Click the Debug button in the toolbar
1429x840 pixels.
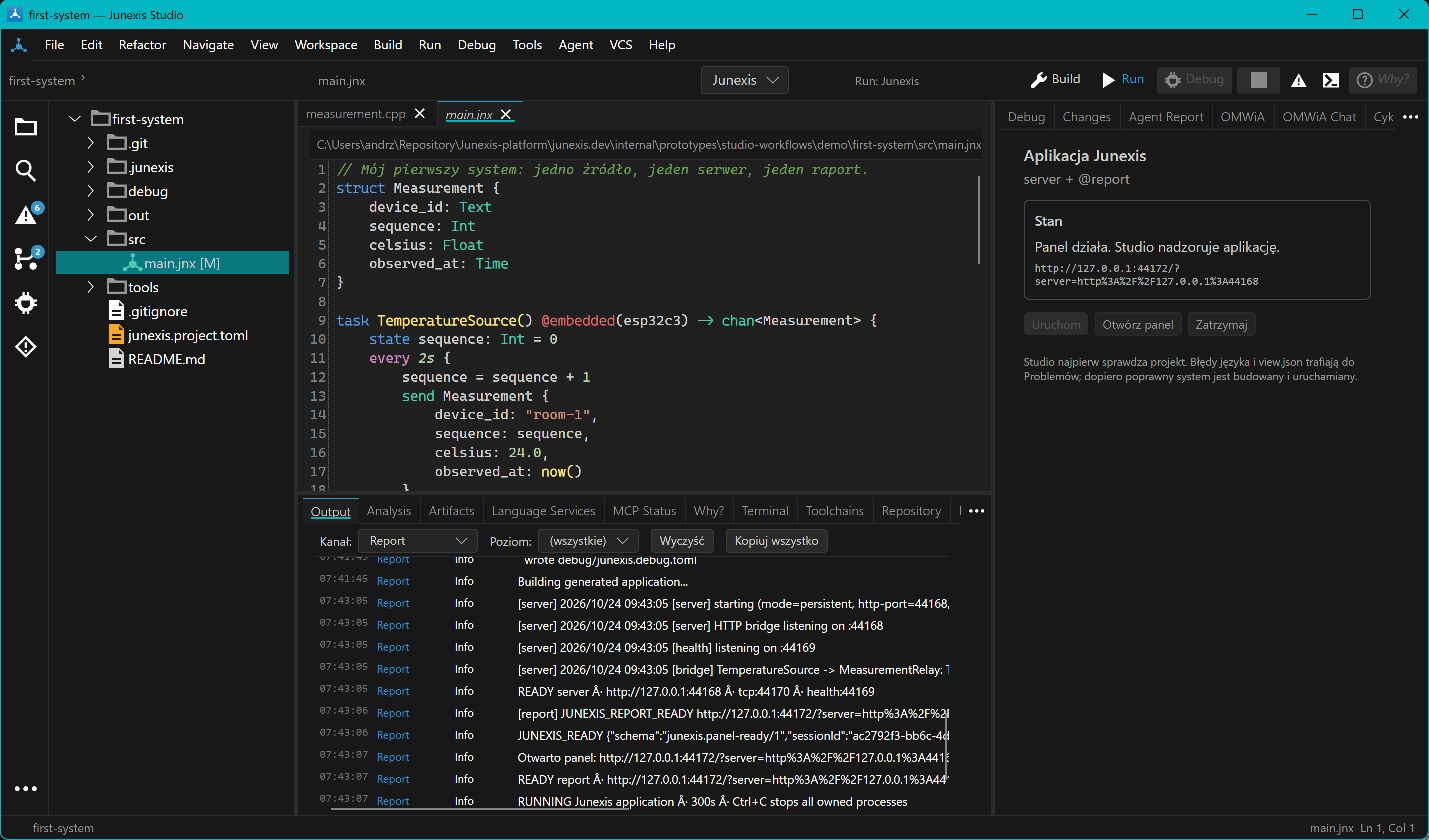pyautogui.click(x=1194, y=80)
